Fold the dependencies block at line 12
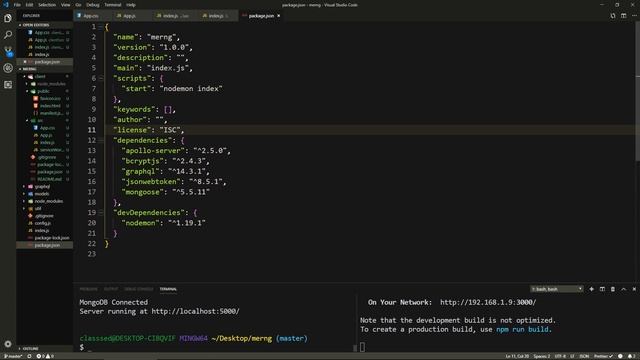 pyautogui.click(x=101, y=140)
